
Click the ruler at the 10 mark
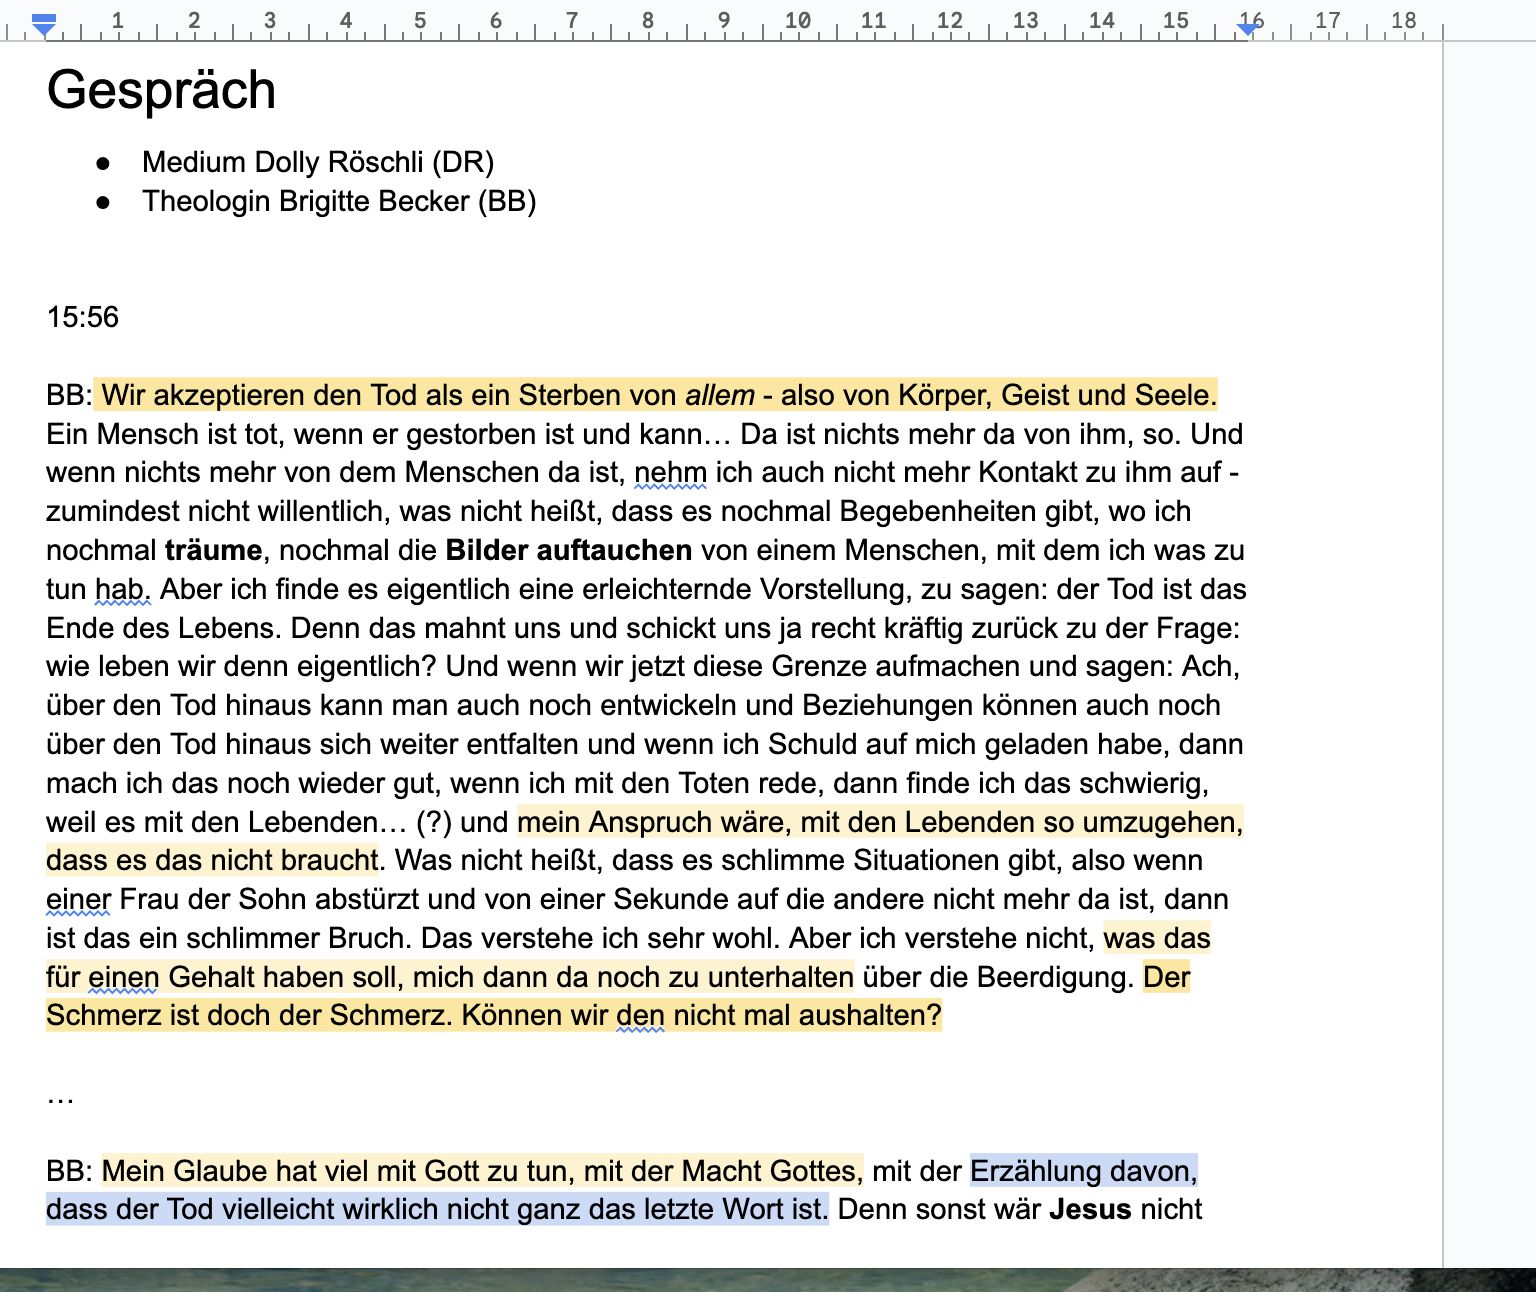[797, 21]
